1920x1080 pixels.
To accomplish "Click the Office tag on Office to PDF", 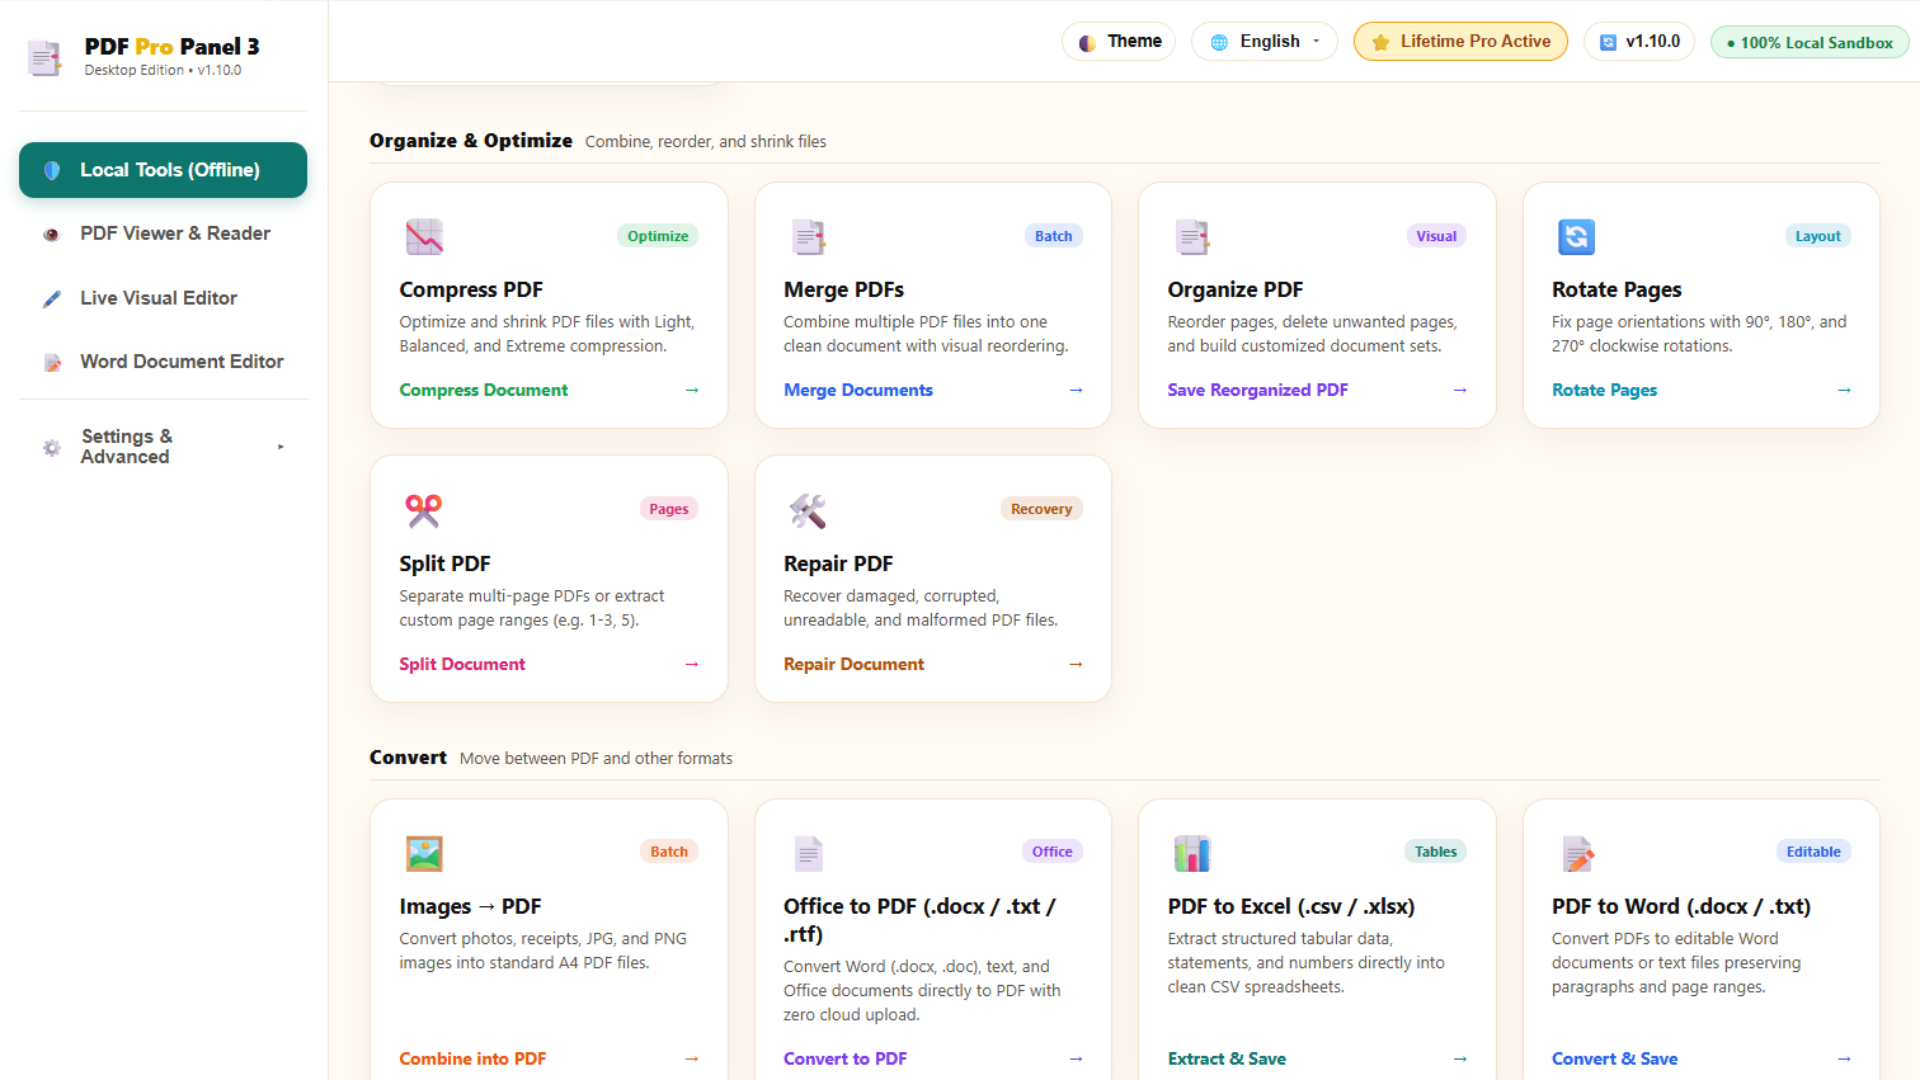I will tap(1052, 852).
